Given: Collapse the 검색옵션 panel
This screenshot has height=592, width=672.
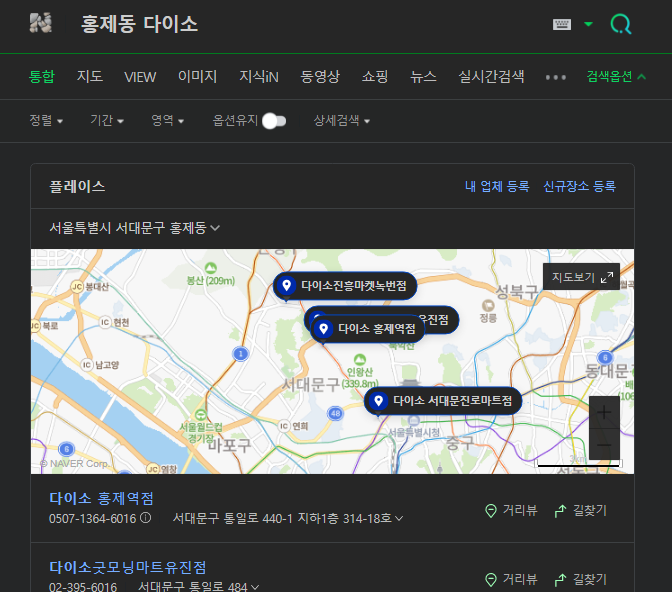Looking at the screenshot, I should (x=616, y=77).
